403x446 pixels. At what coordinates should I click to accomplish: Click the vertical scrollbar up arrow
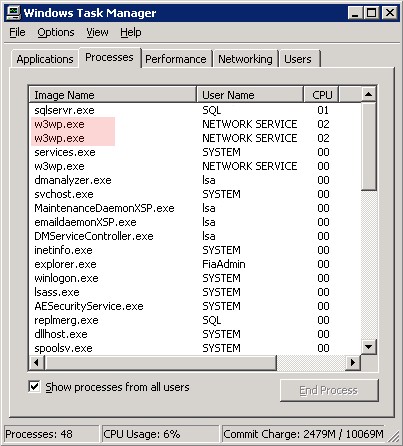coord(368,94)
